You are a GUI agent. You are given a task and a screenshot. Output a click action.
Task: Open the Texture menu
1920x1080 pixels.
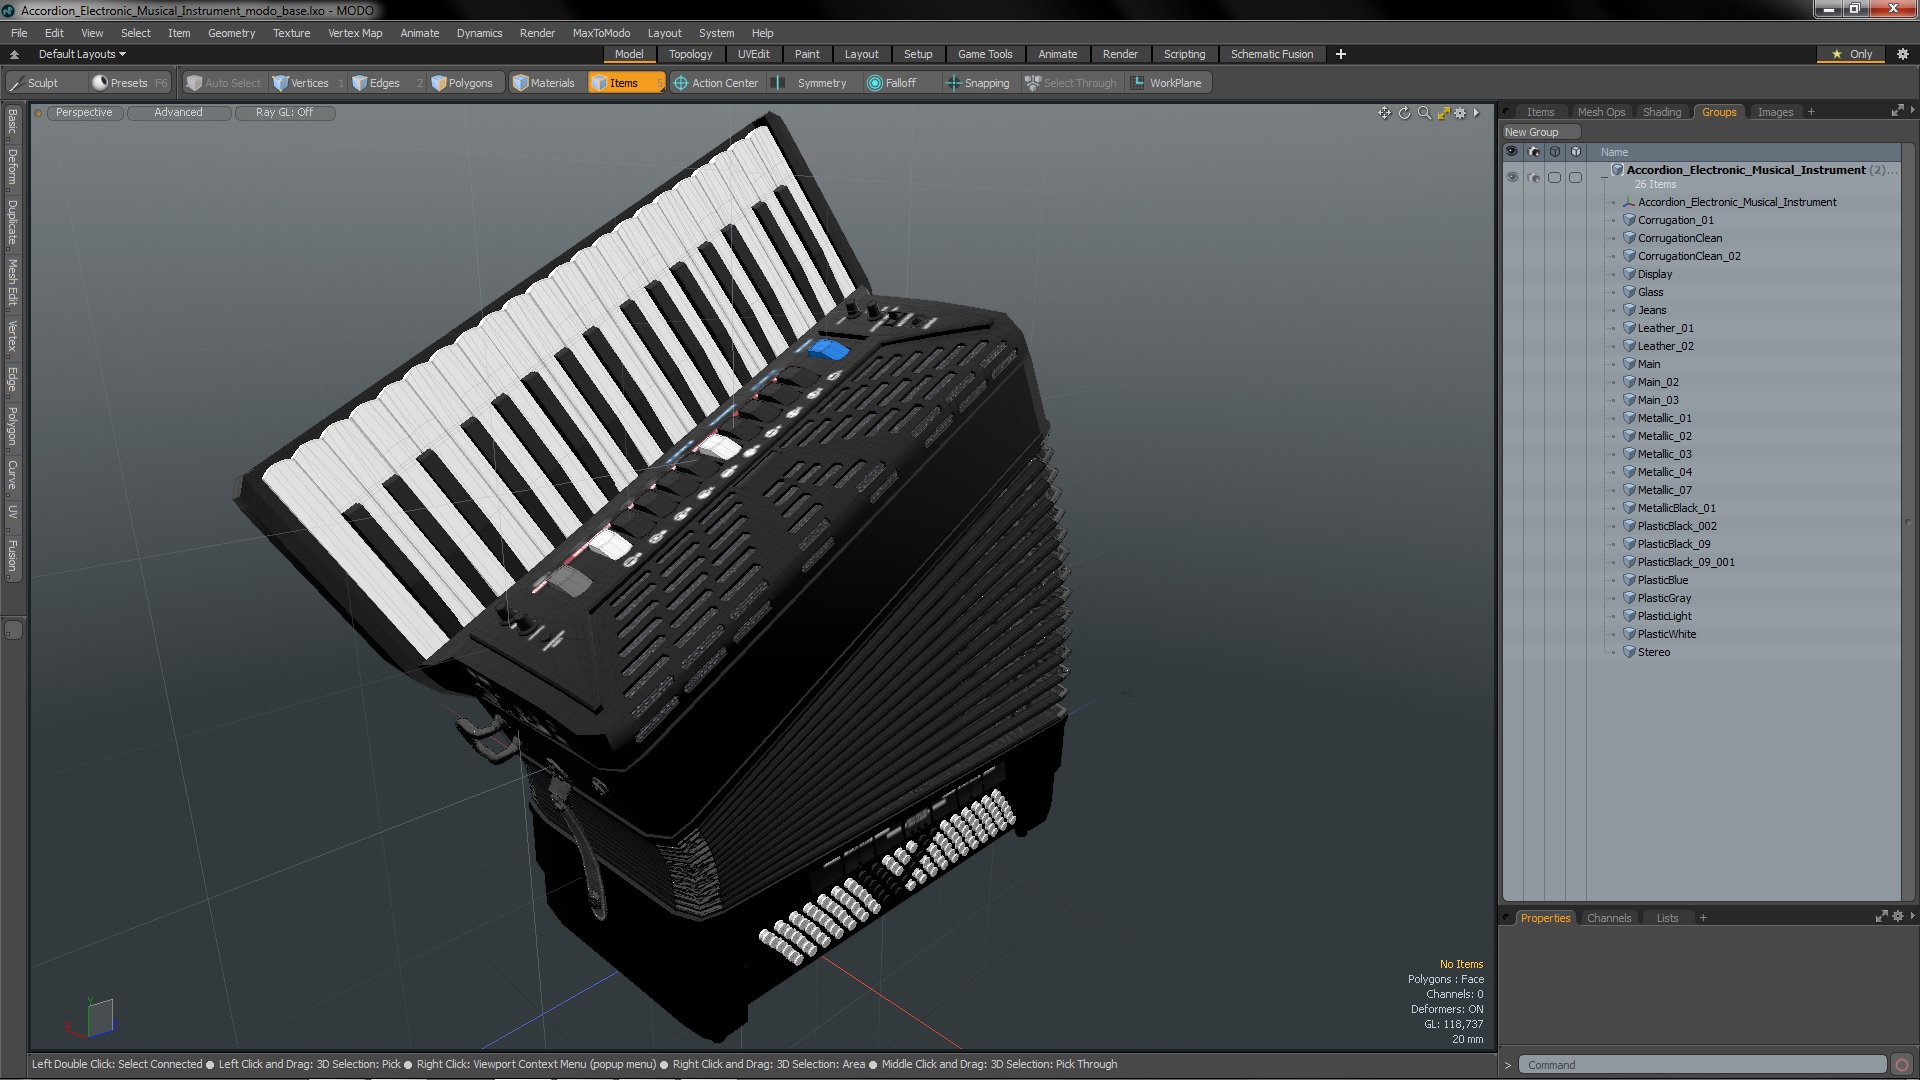[x=291, y=33]
